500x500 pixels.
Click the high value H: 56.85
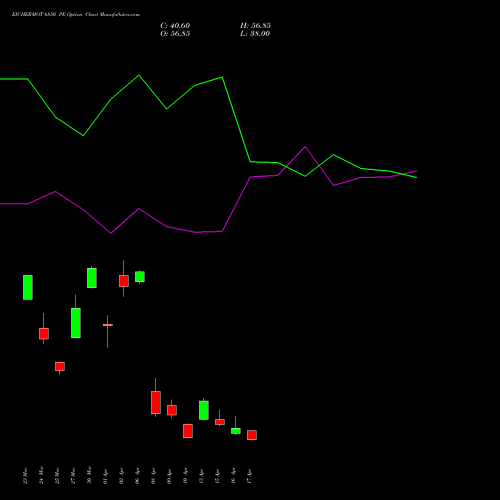255,26
